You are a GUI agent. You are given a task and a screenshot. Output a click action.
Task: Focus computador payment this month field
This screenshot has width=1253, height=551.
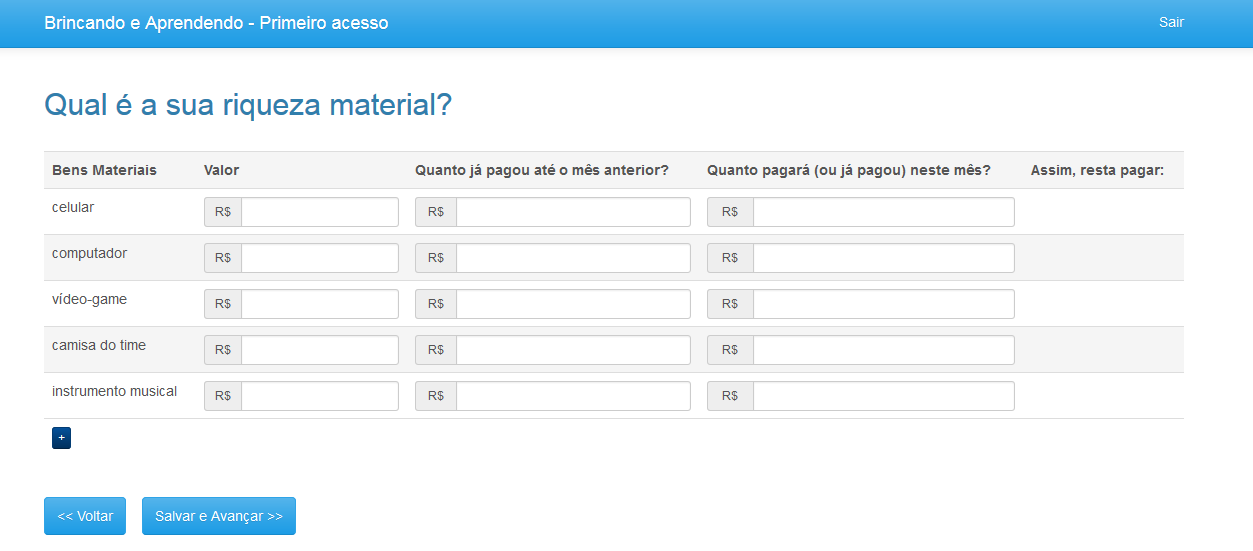[x=884, y=258]
